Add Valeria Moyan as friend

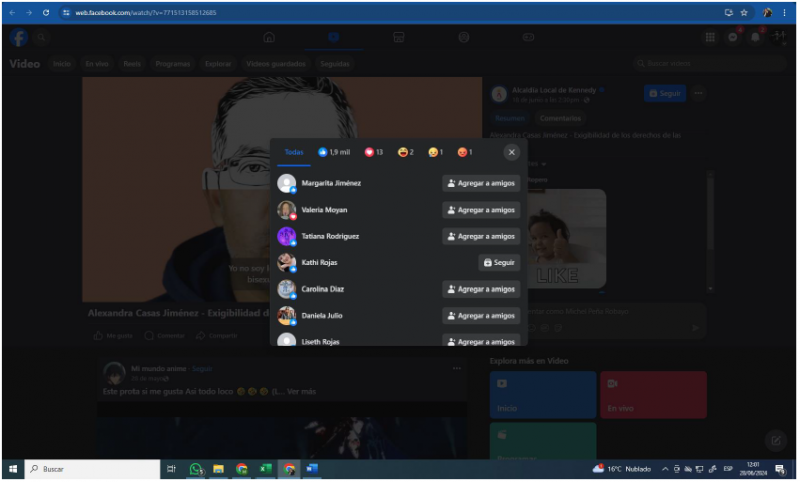point(482,210)
